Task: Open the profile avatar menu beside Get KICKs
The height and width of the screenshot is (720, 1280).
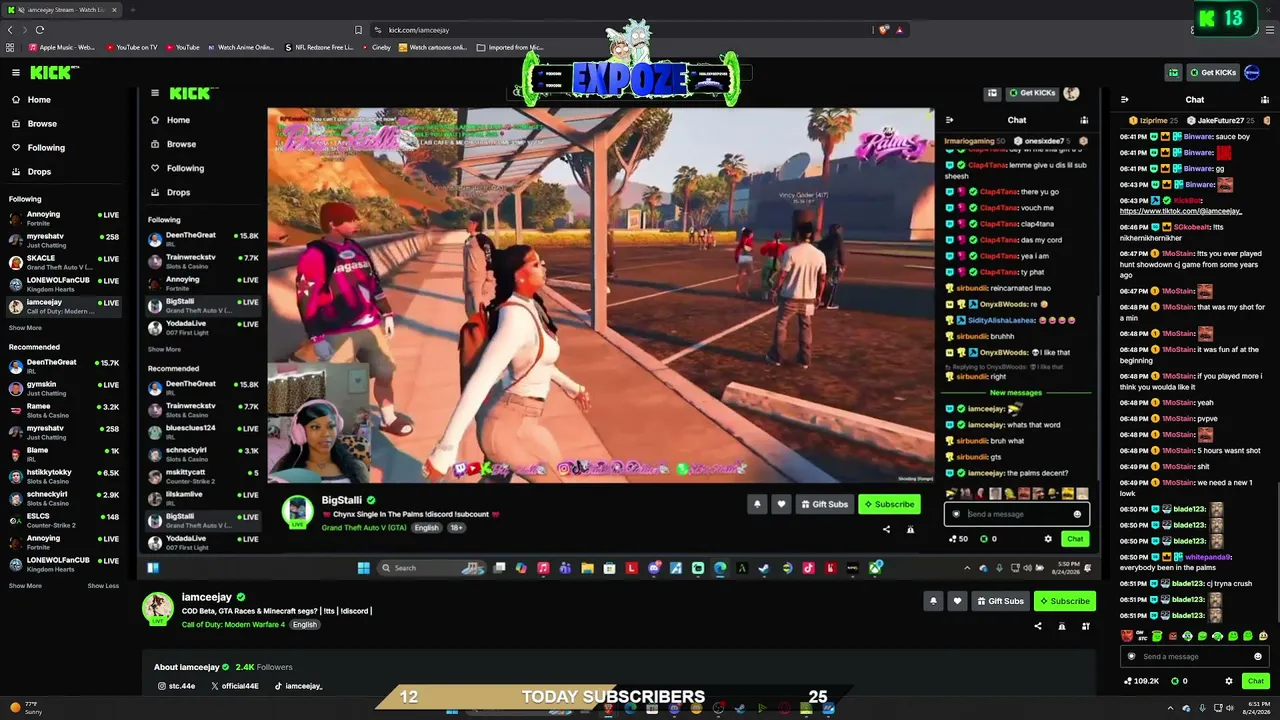Action: [1252, 72]
